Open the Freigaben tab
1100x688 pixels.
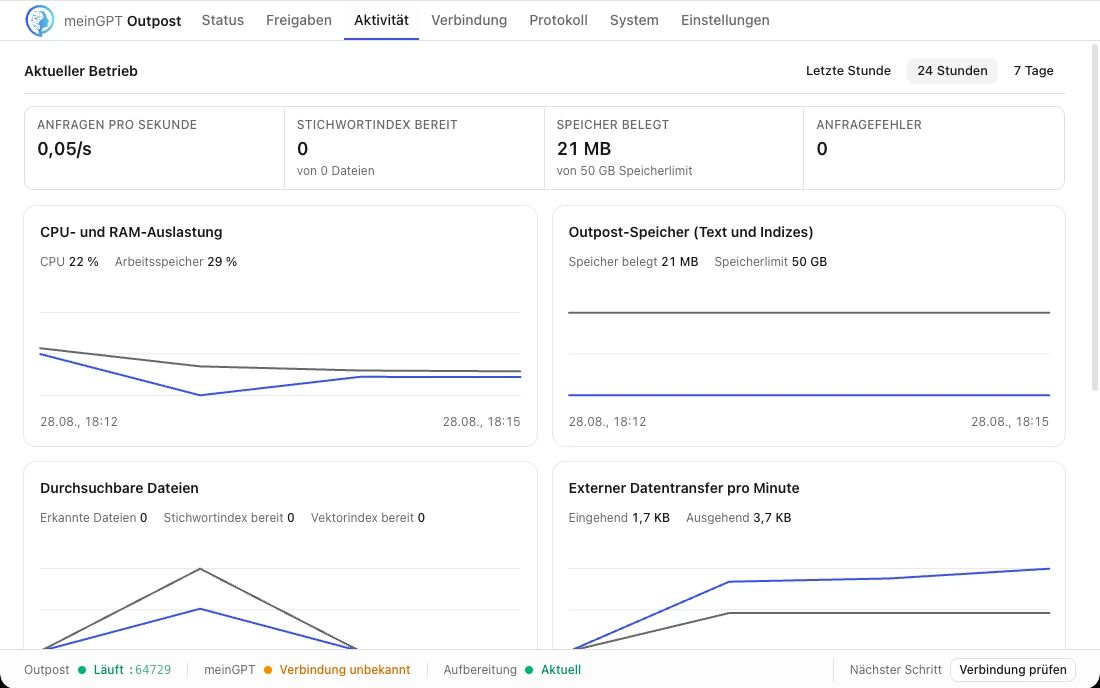[x=299, y=20]
